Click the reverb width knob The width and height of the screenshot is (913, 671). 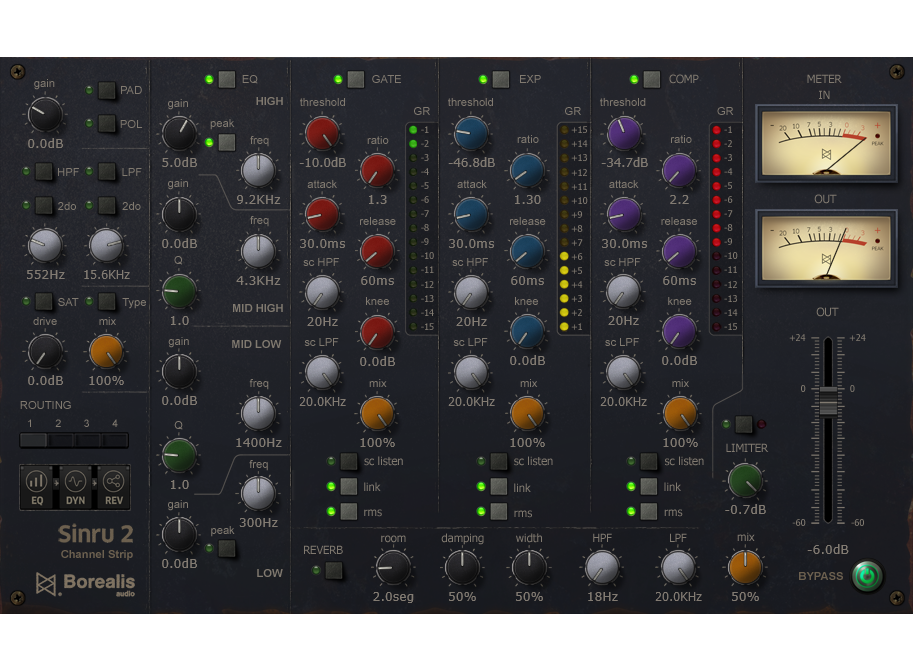529,567
